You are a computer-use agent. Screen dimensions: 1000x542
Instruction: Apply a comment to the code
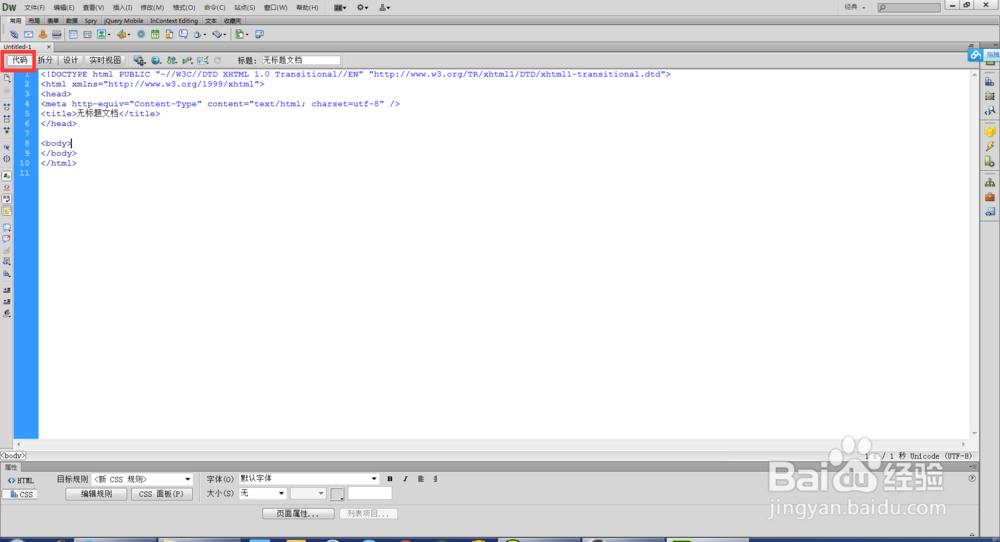(7, 227)
